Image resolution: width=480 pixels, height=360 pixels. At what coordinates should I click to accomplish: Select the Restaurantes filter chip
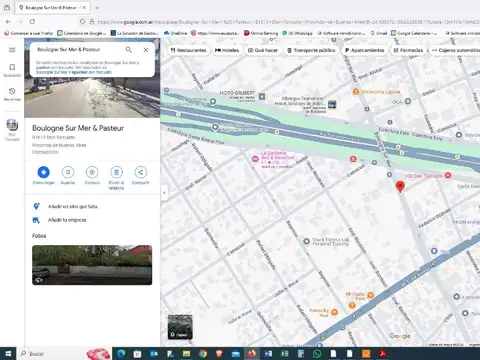[x=189, y=50]
